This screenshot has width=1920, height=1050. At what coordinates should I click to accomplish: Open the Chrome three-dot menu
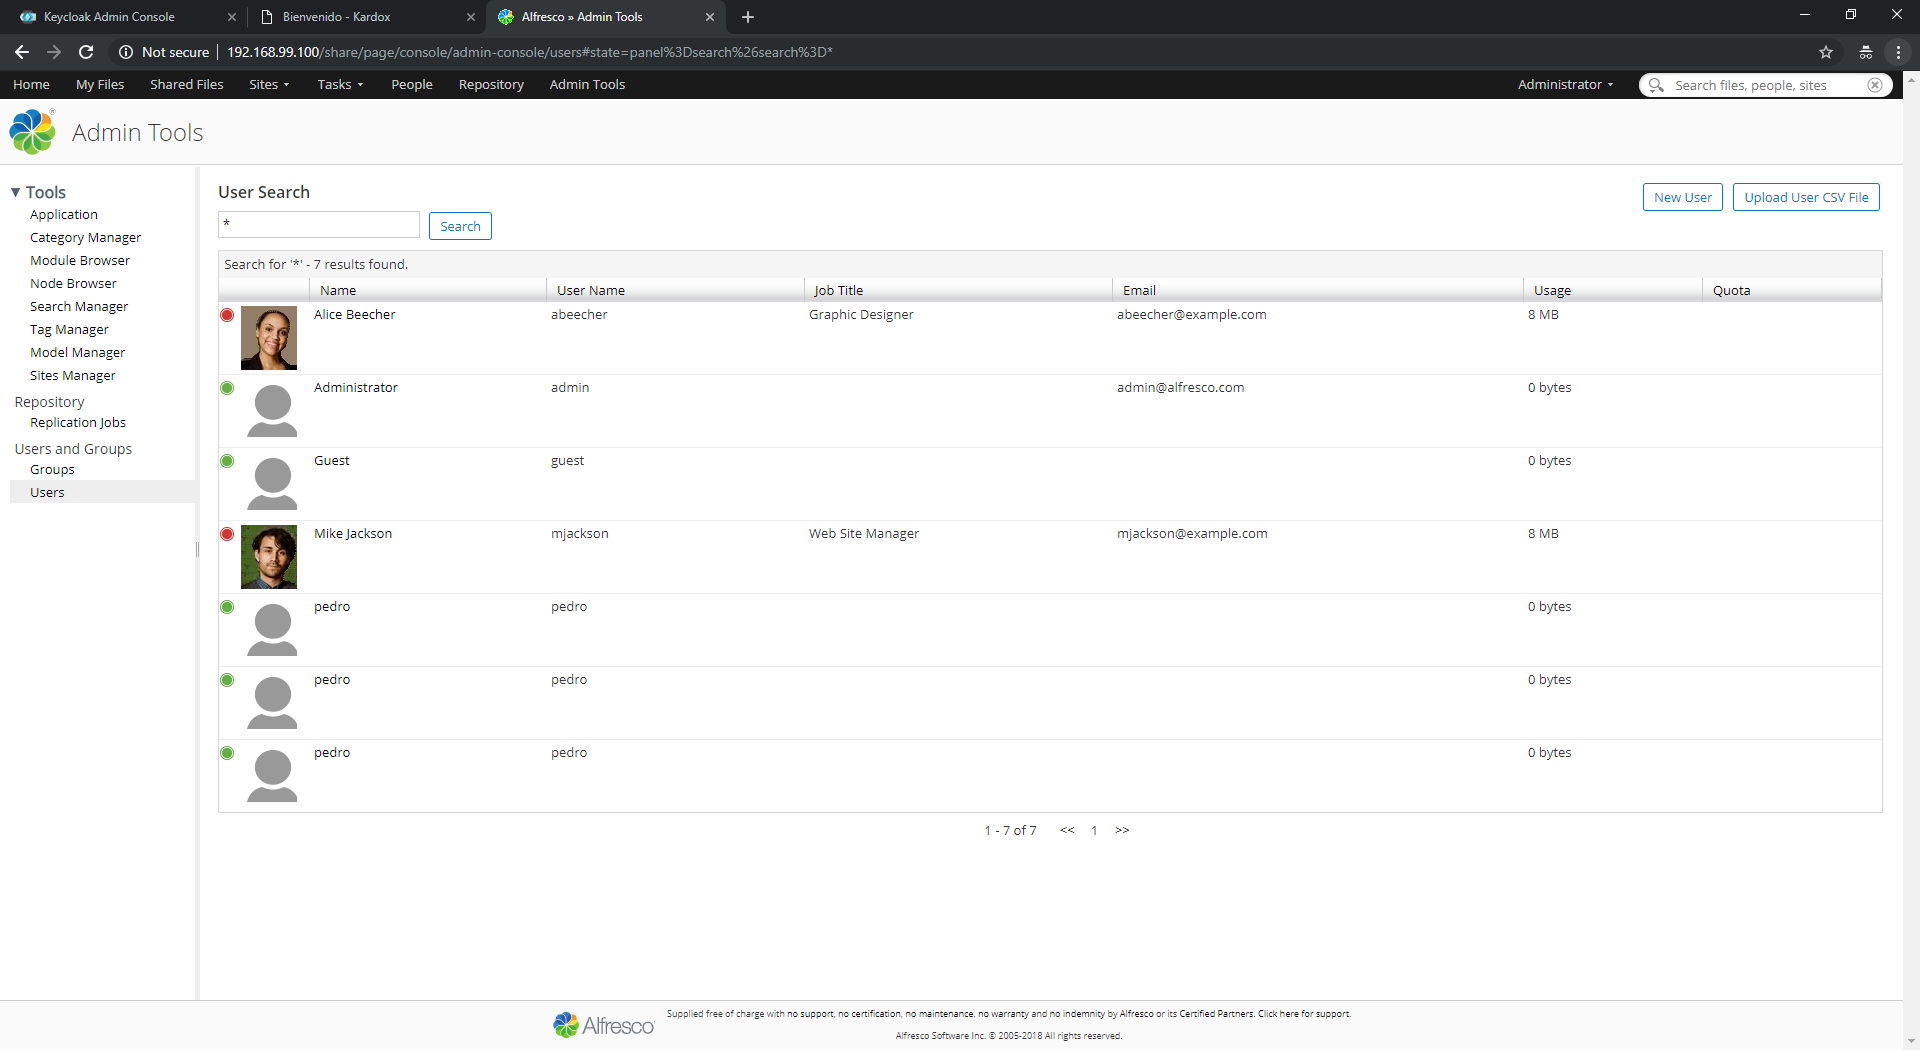pos(1898,52)
